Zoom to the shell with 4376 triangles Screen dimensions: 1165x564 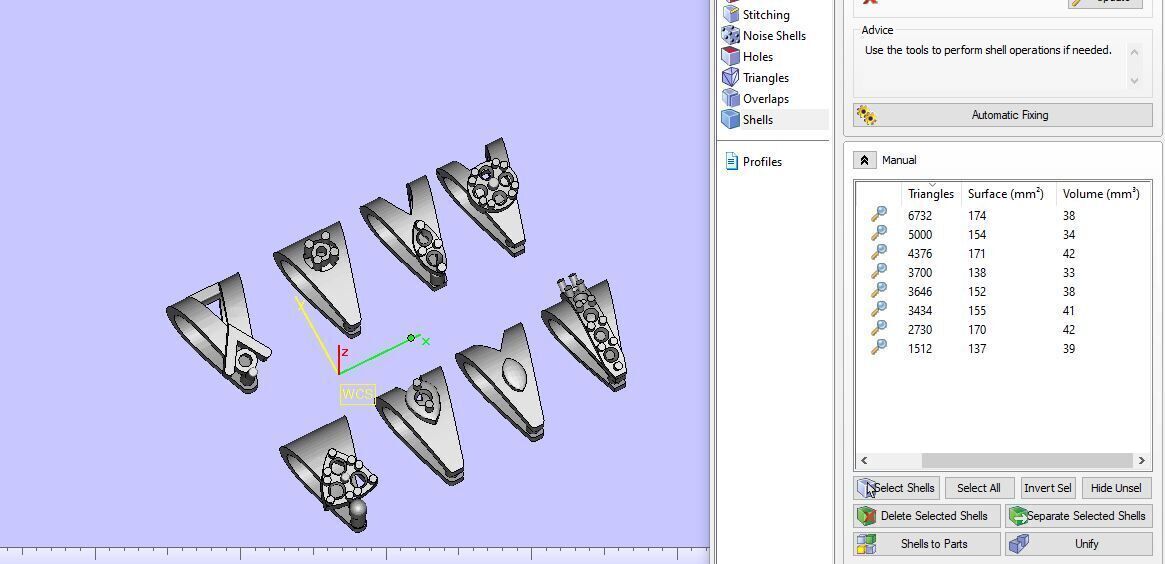[x=878, y=253]
